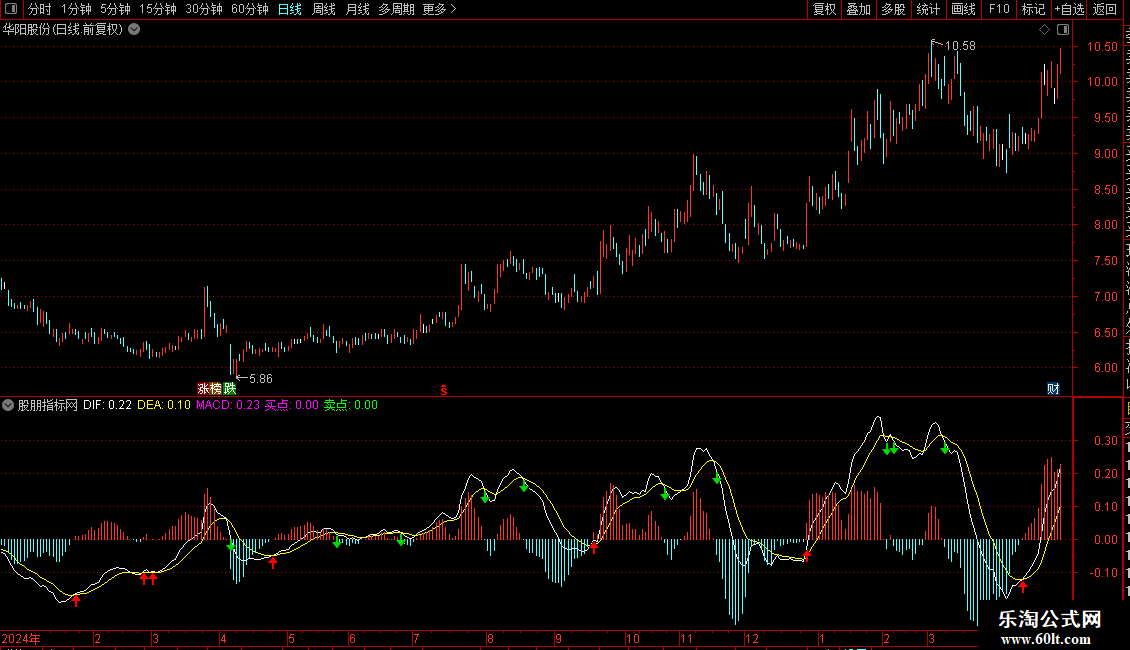Activate the 画线 drawing tools
This screenshot has width=1130, height=650.
coord(963,9)
